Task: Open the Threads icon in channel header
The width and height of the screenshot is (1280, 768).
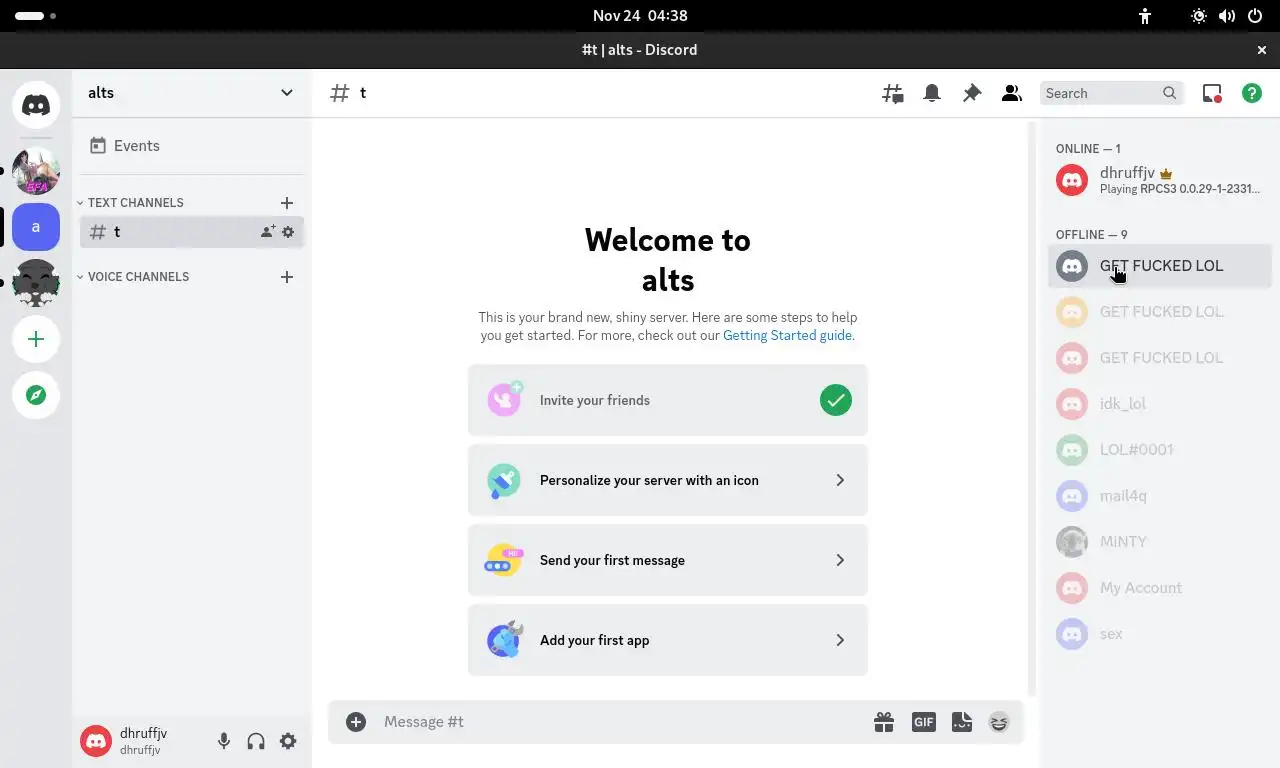Action: [x=892, y=93]
